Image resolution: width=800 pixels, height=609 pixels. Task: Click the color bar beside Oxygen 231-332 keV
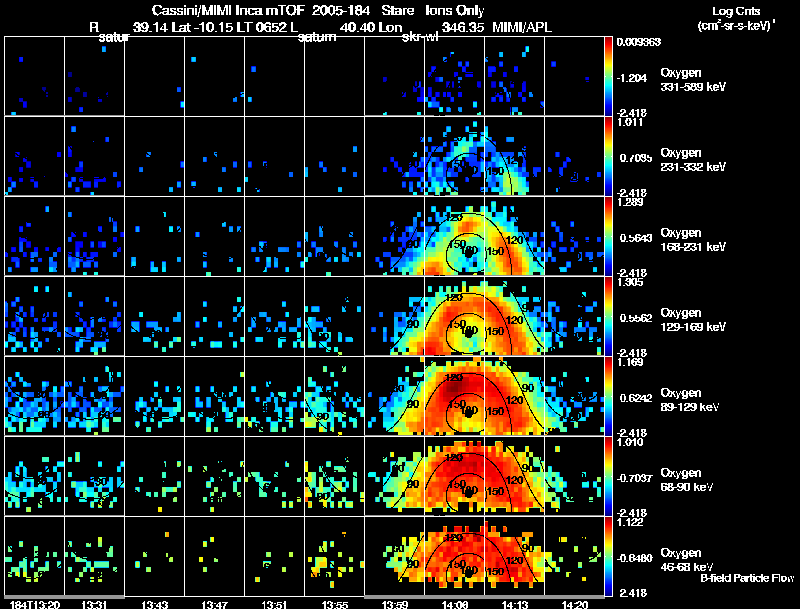point(608,156)
